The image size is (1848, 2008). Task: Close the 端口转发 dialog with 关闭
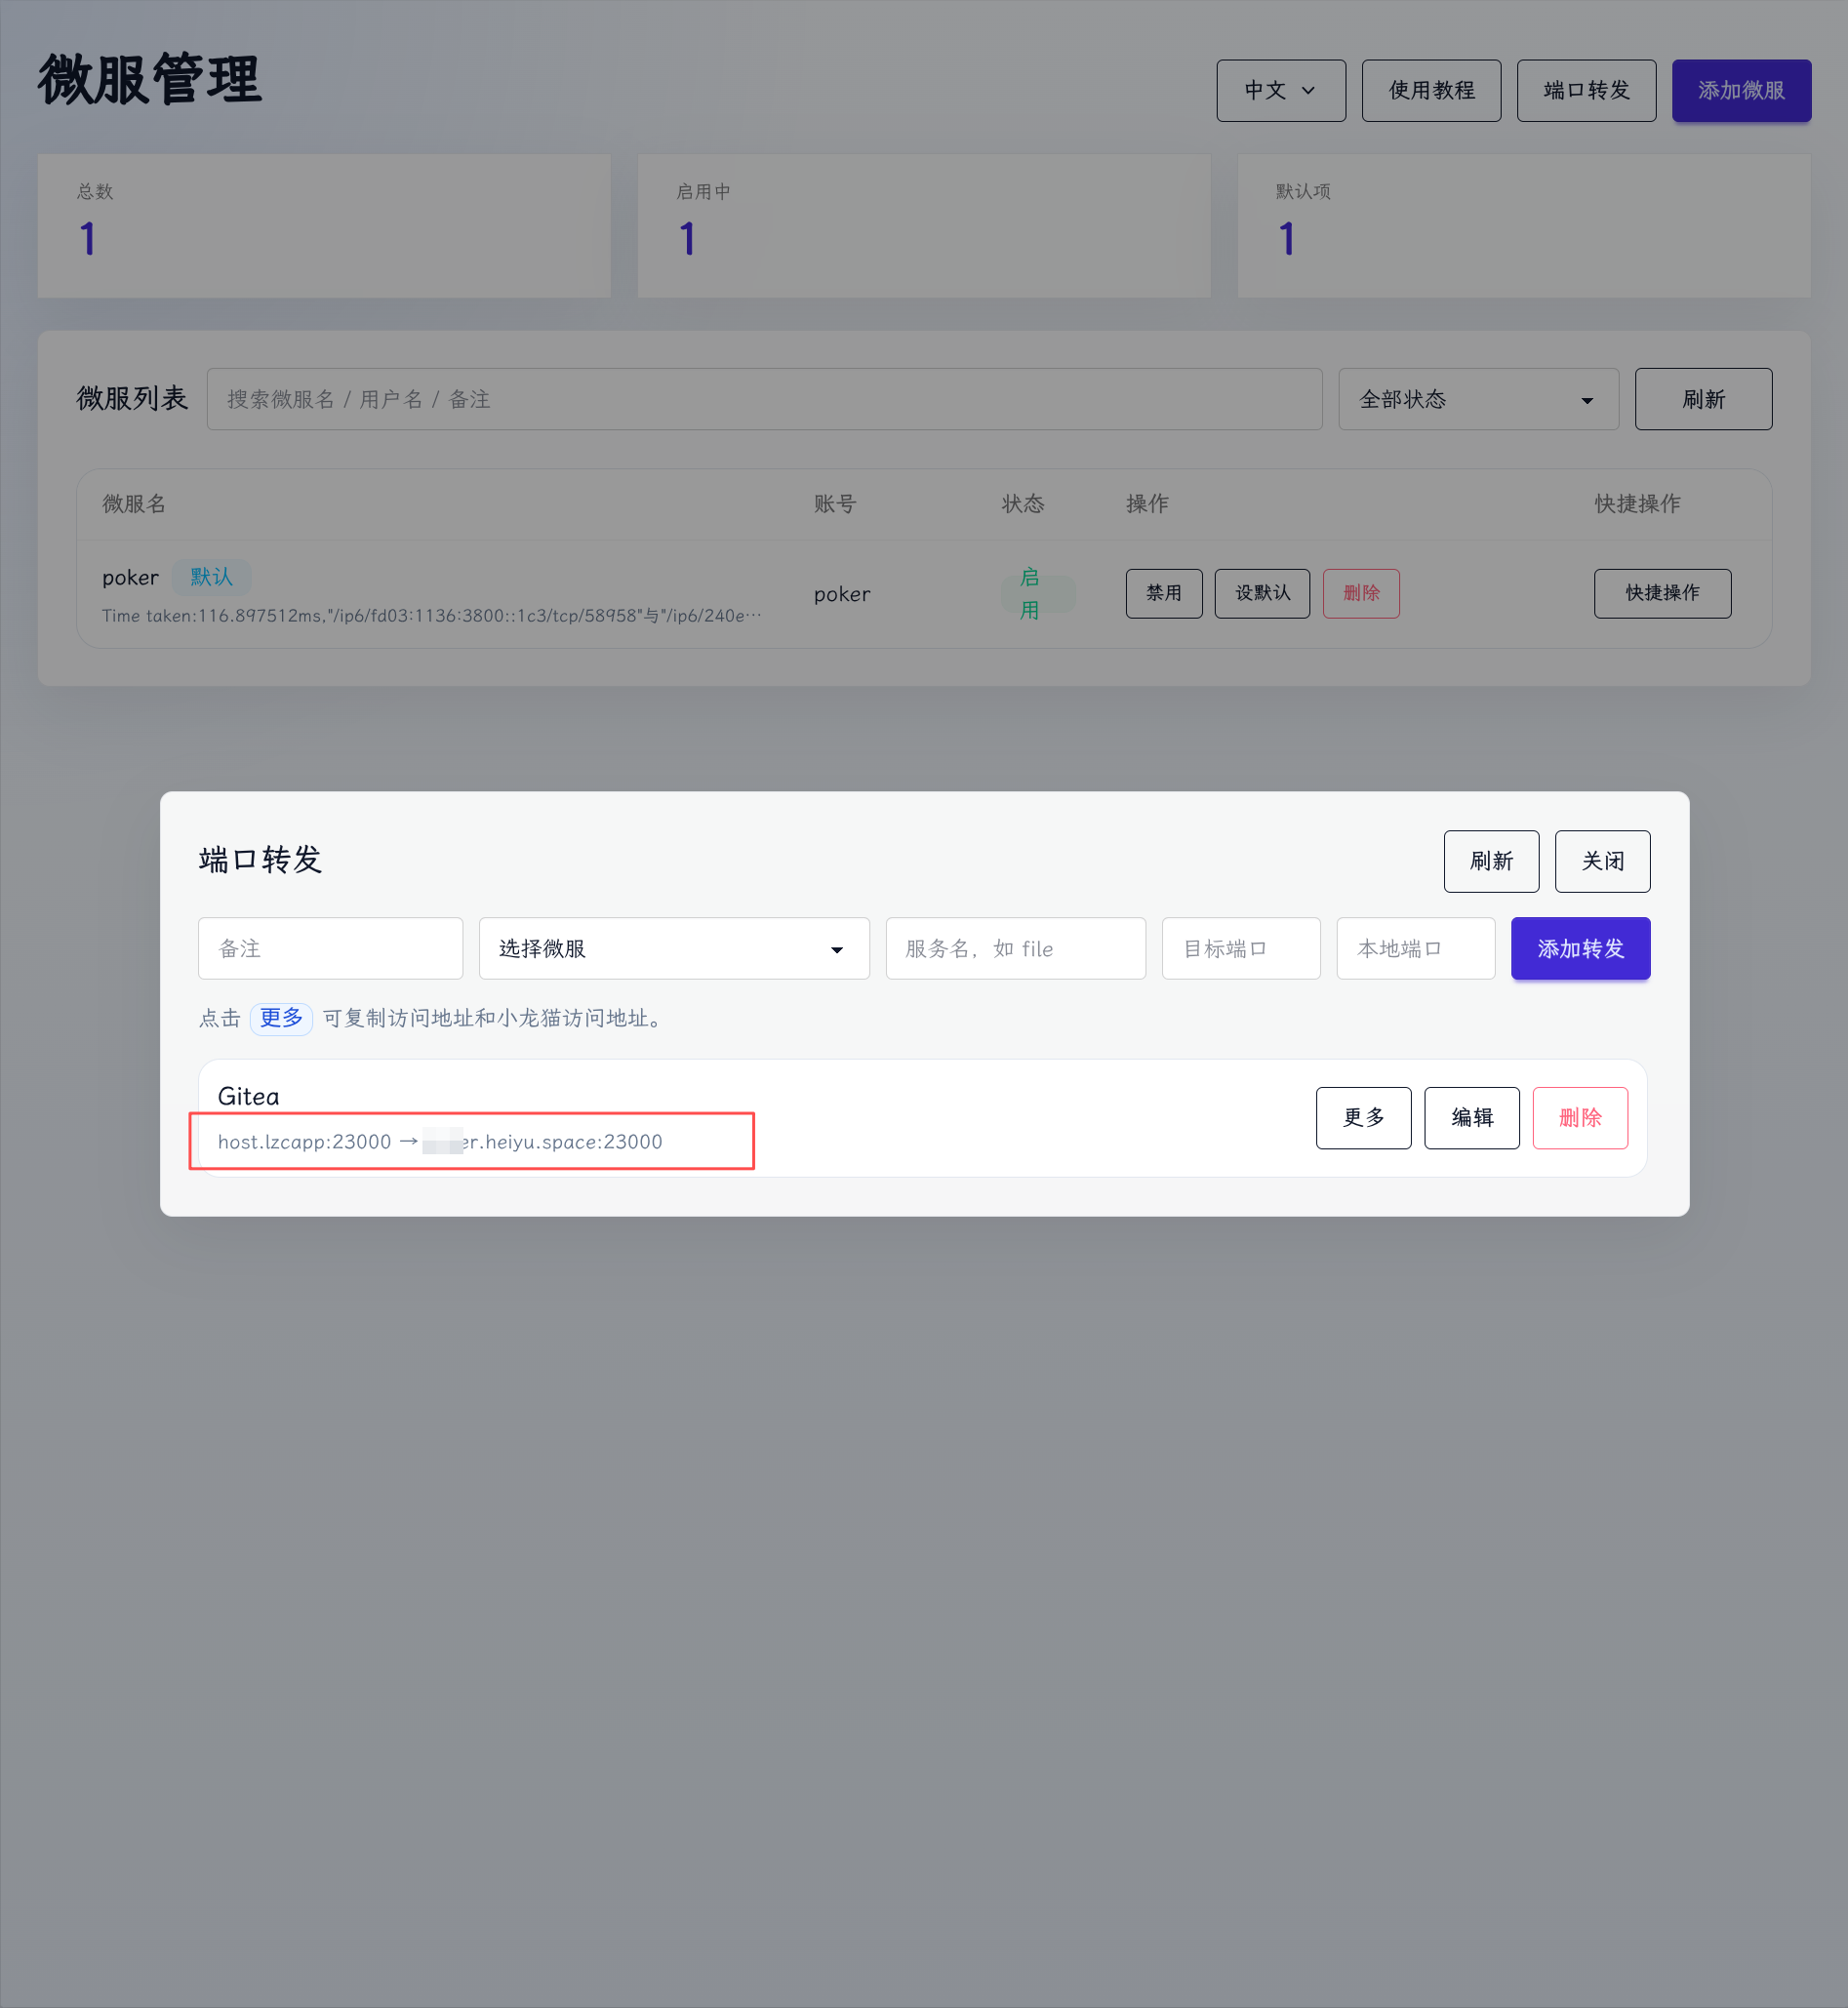[1602, 861]
